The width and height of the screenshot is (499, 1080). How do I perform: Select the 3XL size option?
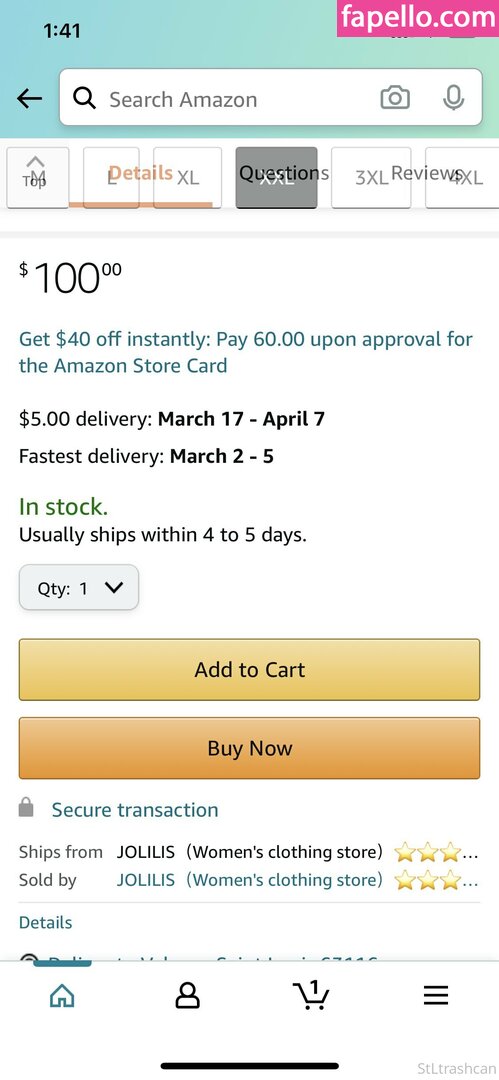(x=371, y=178)
